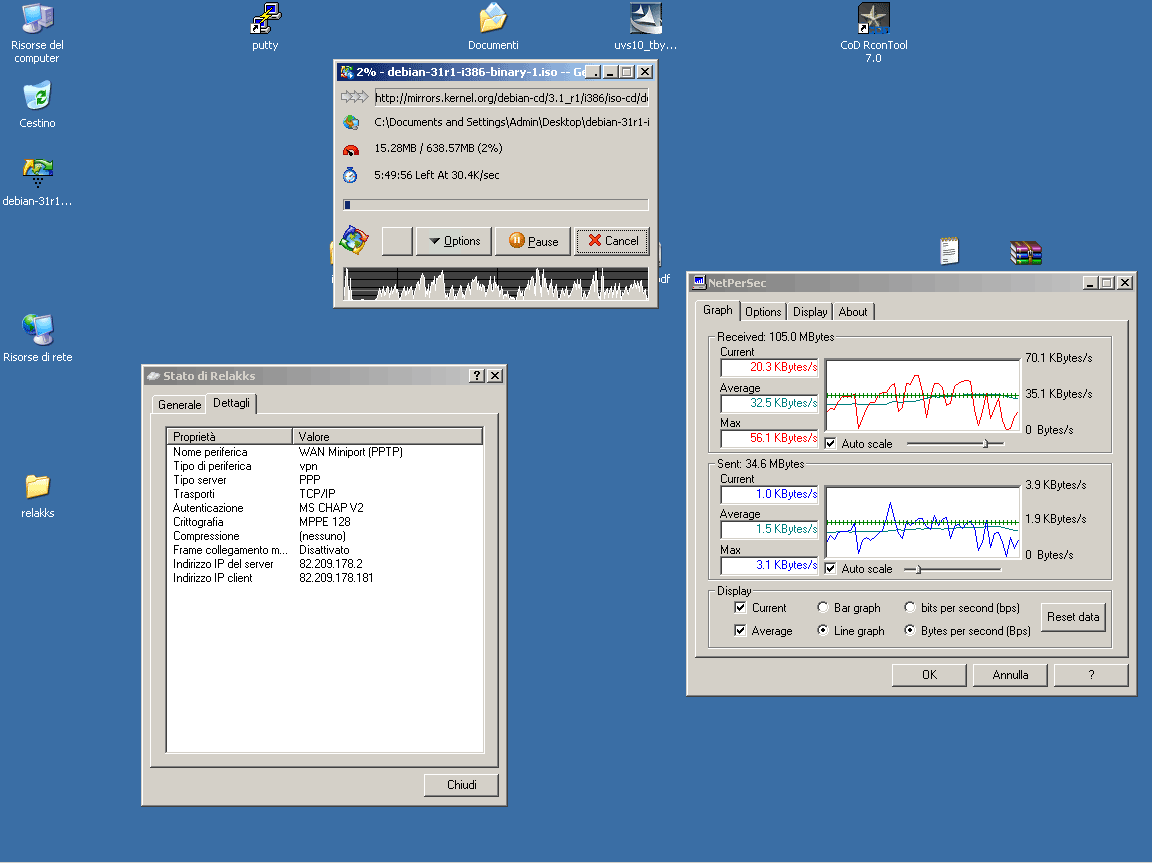Switch to the Generale tab
The image size is (1152, 864).
[179, 405]
